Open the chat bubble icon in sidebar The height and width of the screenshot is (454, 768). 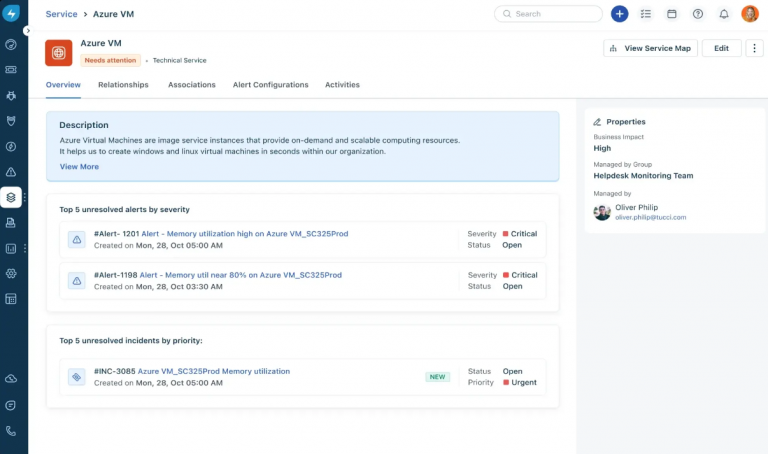tap(11, 405)
